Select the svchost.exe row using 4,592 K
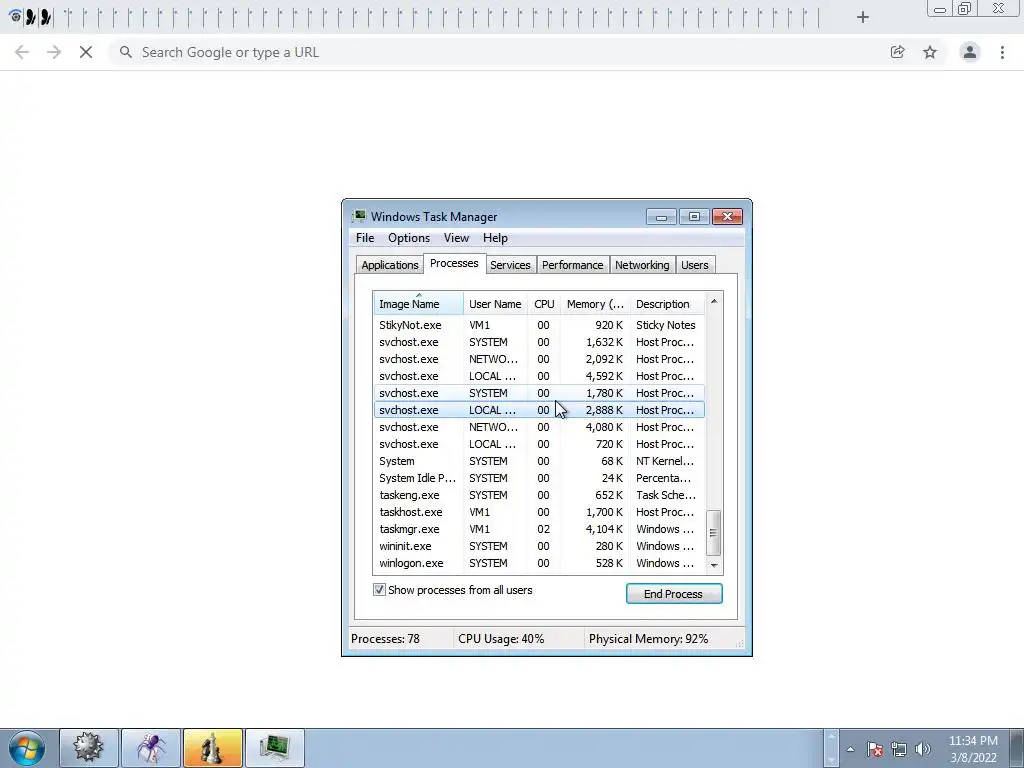 pyautogui.click(x=539, y=376)
